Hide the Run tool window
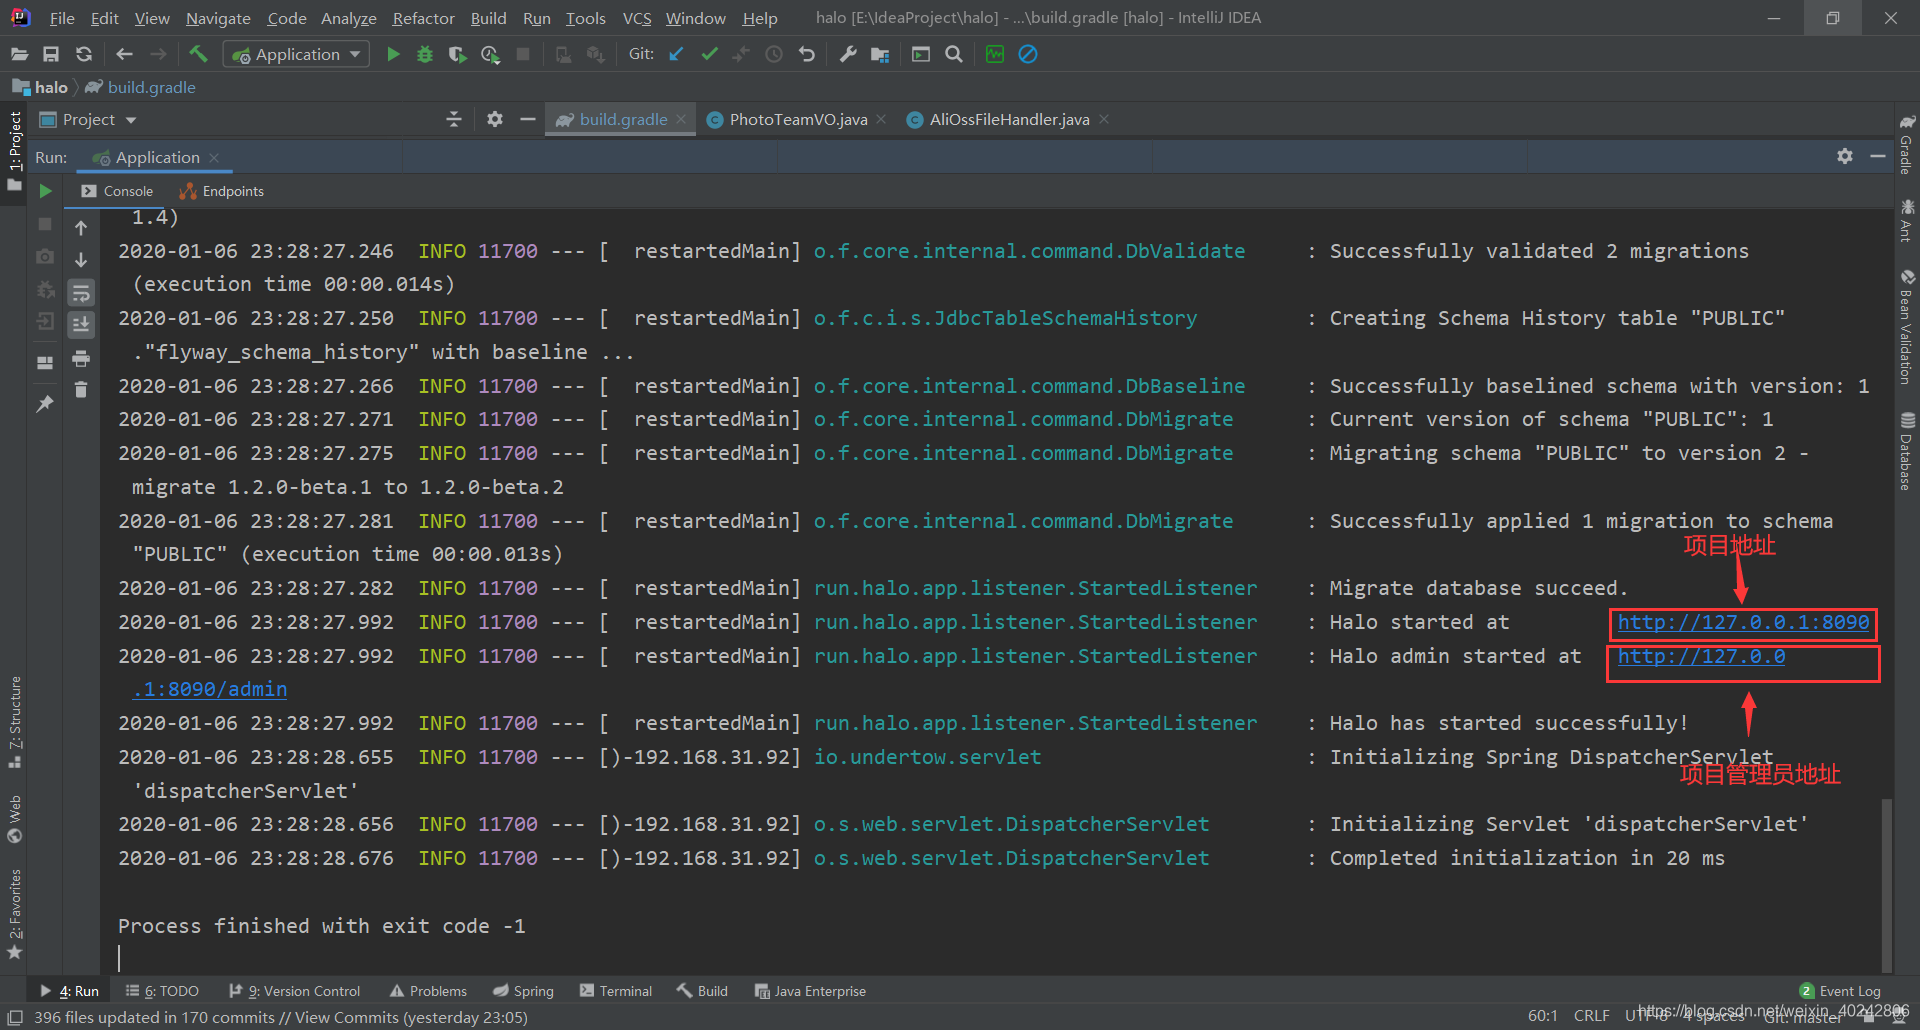Screen dimensions: 1920x1030 click(1878, 156)
